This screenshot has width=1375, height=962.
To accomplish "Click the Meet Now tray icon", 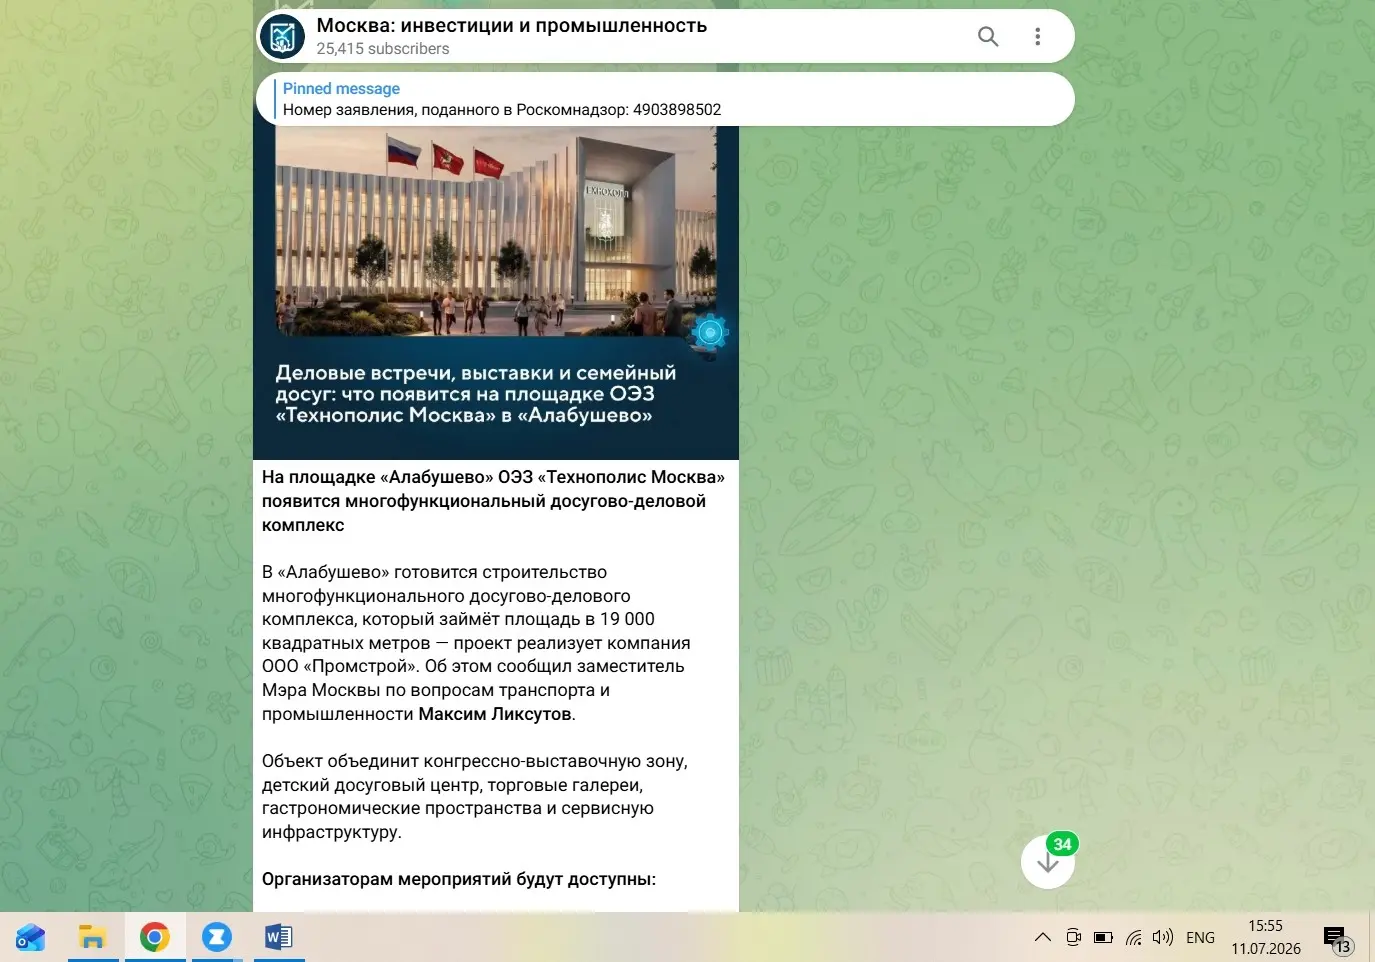I will pos(1073,937).
